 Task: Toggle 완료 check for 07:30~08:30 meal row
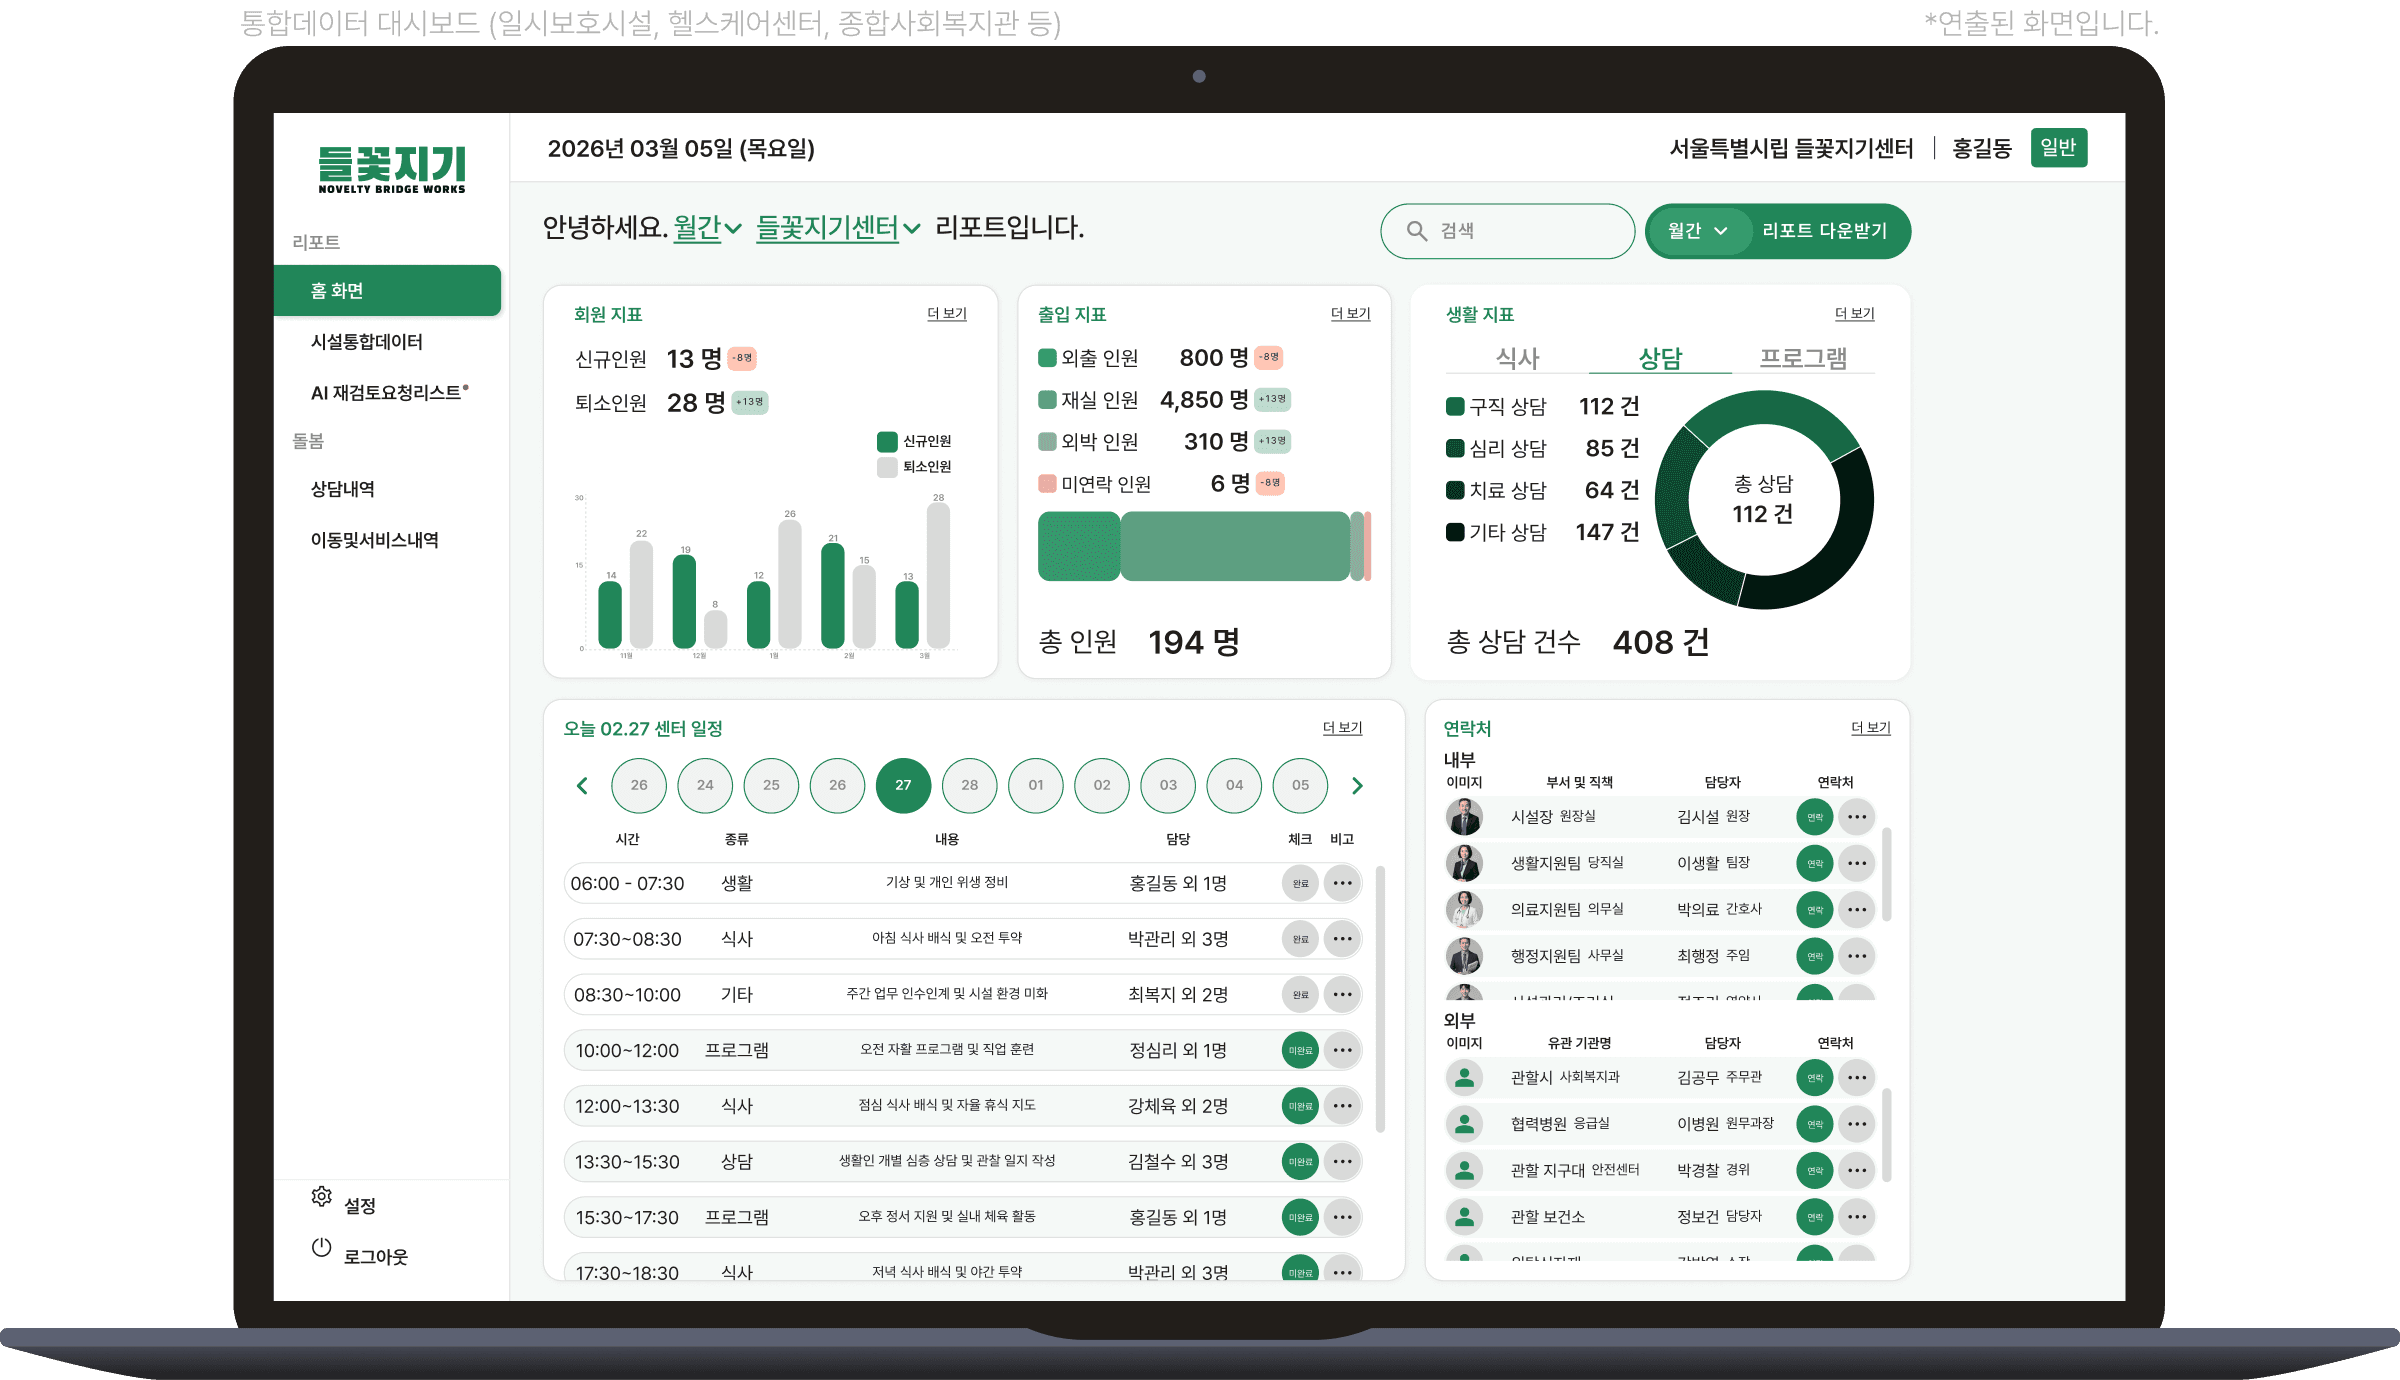(x=1300, y=939)
